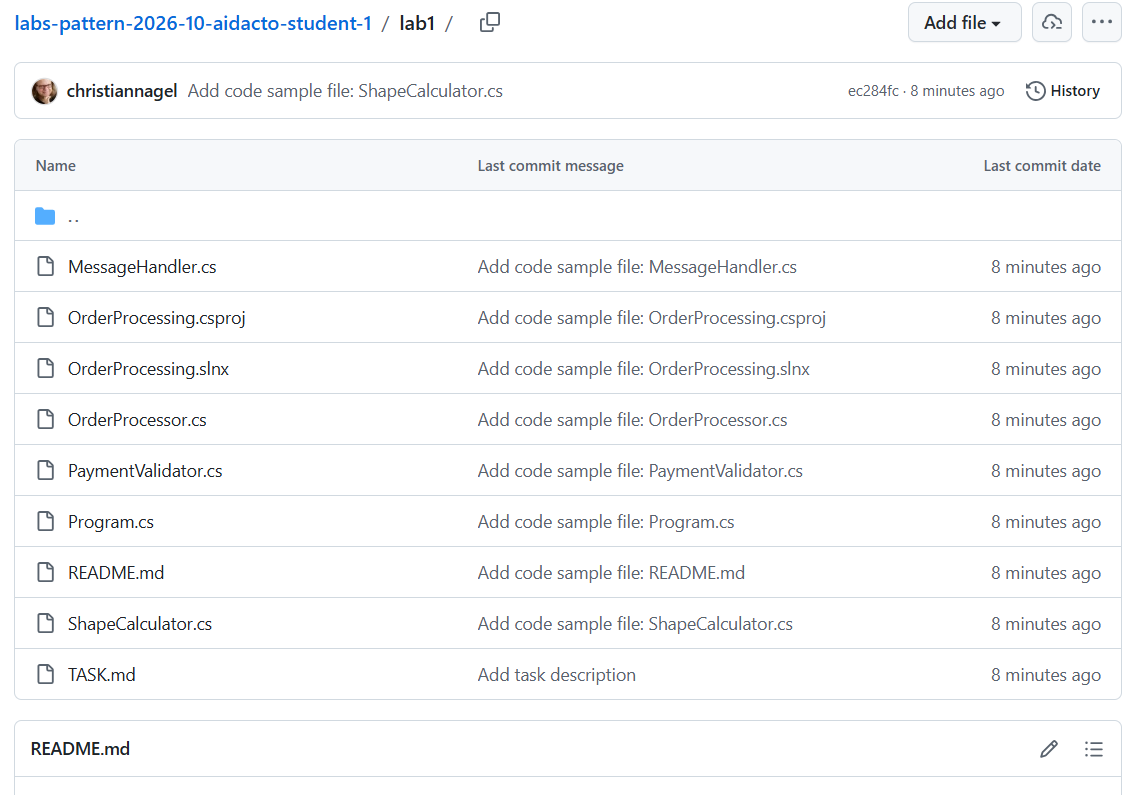
Task: Open commit hash ec284fc
Action: [873, 91]
